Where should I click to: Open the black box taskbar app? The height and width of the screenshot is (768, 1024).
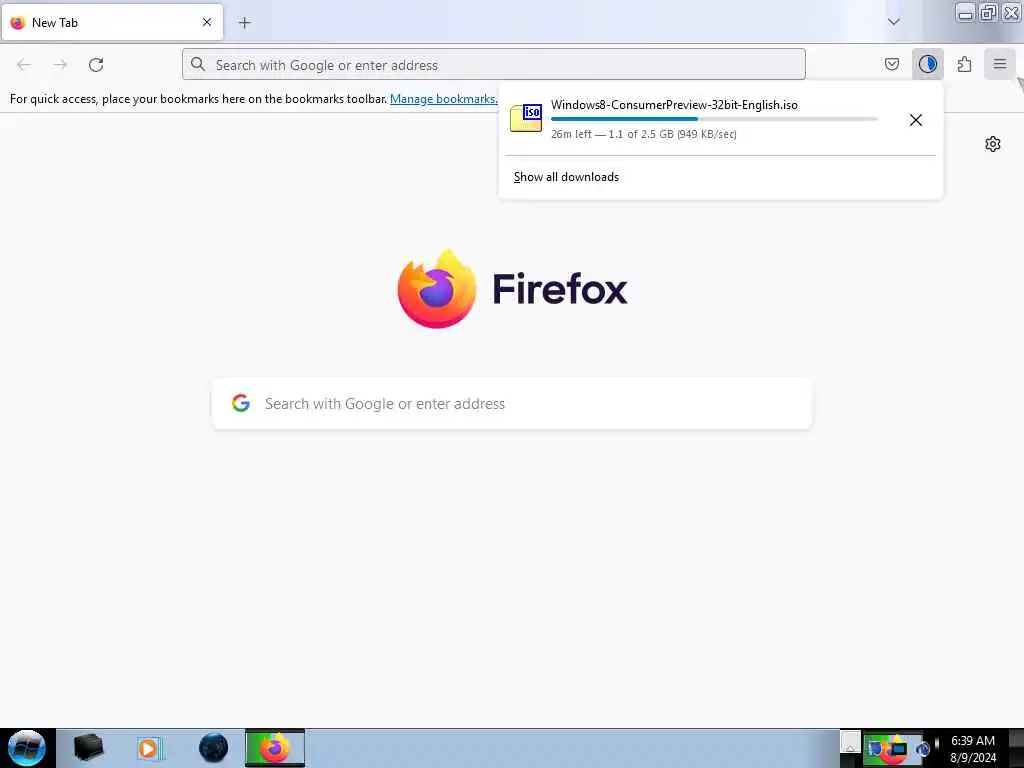point(89,748)
